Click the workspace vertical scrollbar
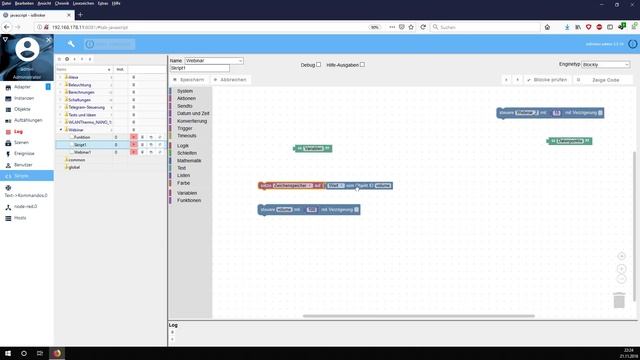This screenshot has width=640, height=360. (x=634, y=227)
